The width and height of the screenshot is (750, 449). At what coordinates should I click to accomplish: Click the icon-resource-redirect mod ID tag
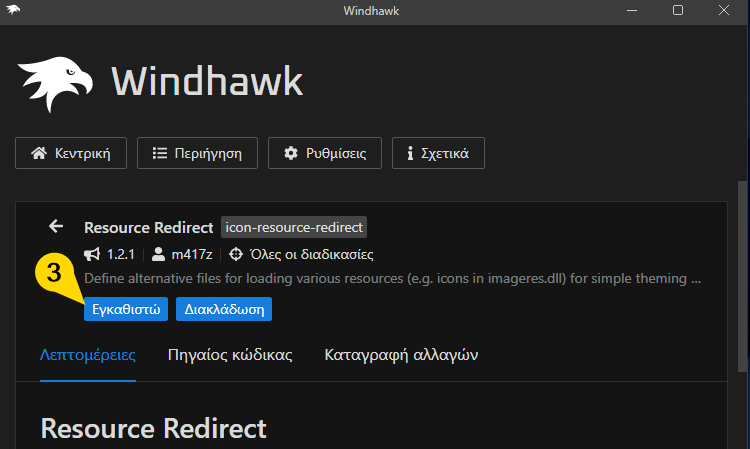coord(294,227)
